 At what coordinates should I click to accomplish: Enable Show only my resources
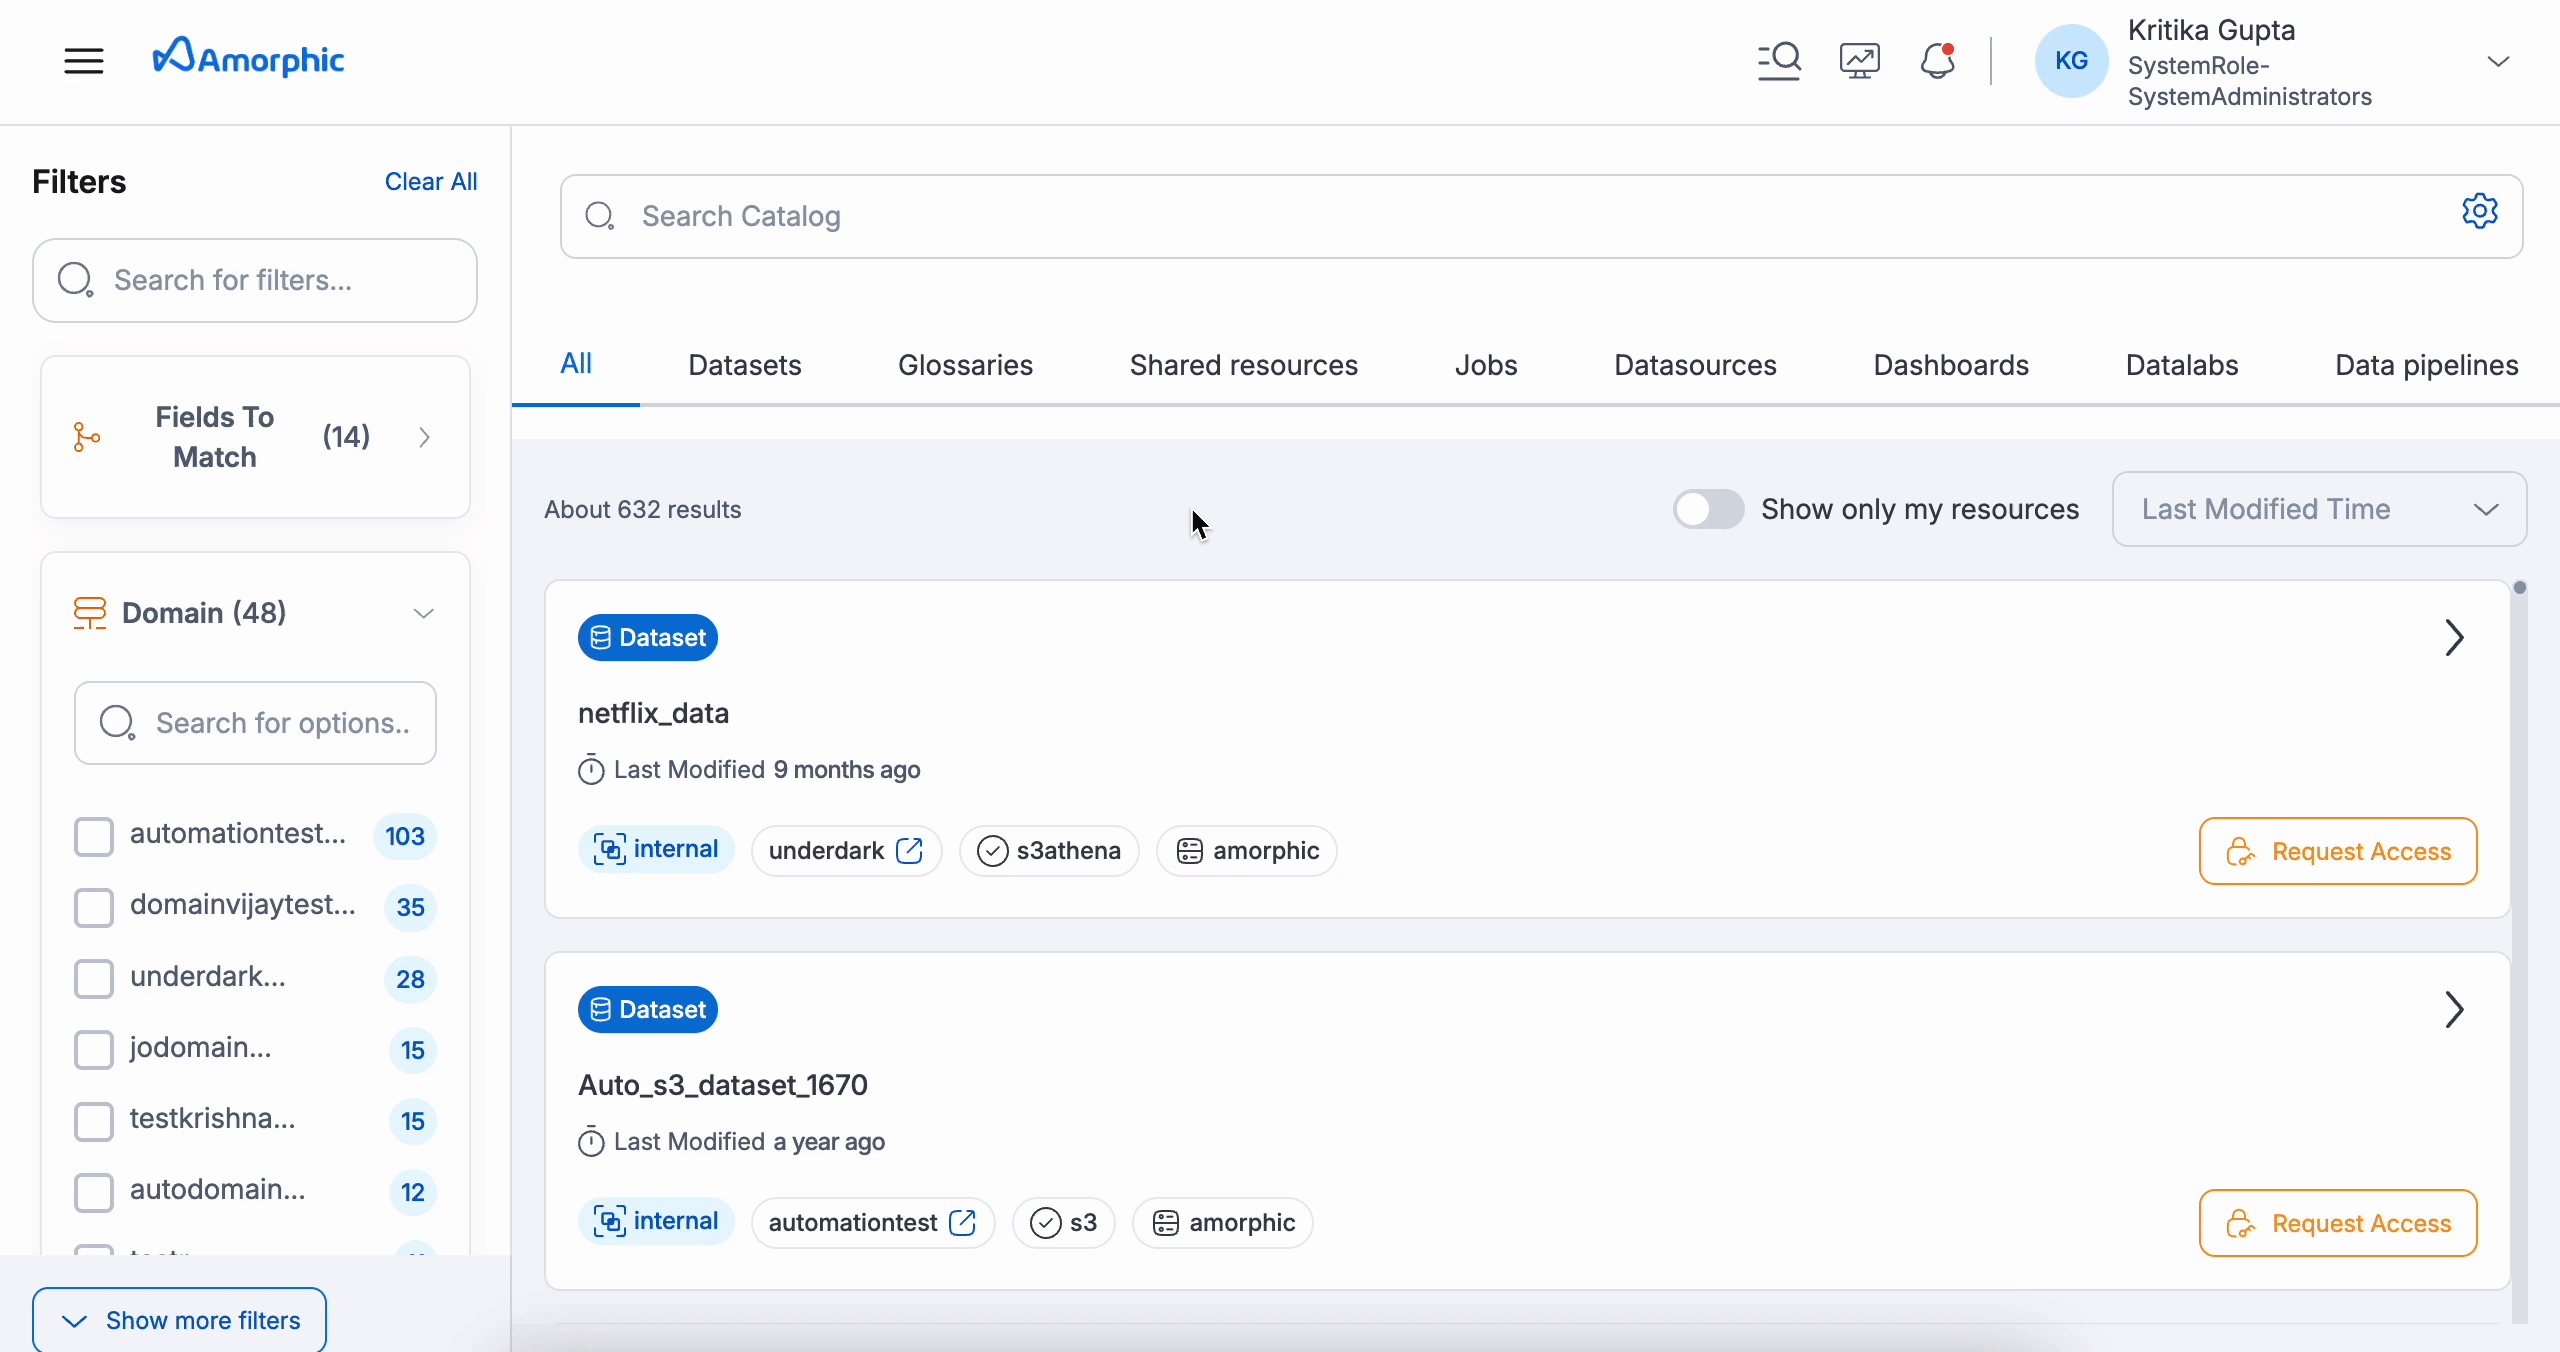click(1708, 508)
